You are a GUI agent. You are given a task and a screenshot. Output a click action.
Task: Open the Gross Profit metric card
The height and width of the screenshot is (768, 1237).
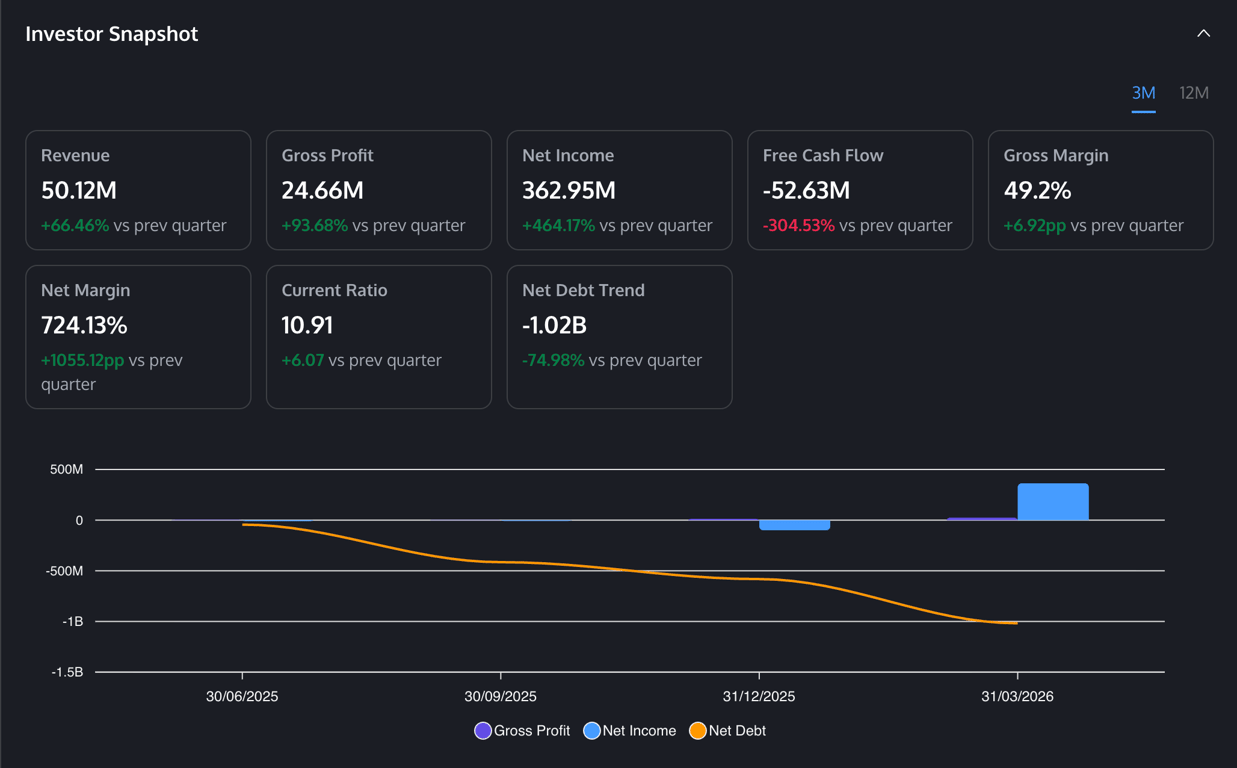379,190
